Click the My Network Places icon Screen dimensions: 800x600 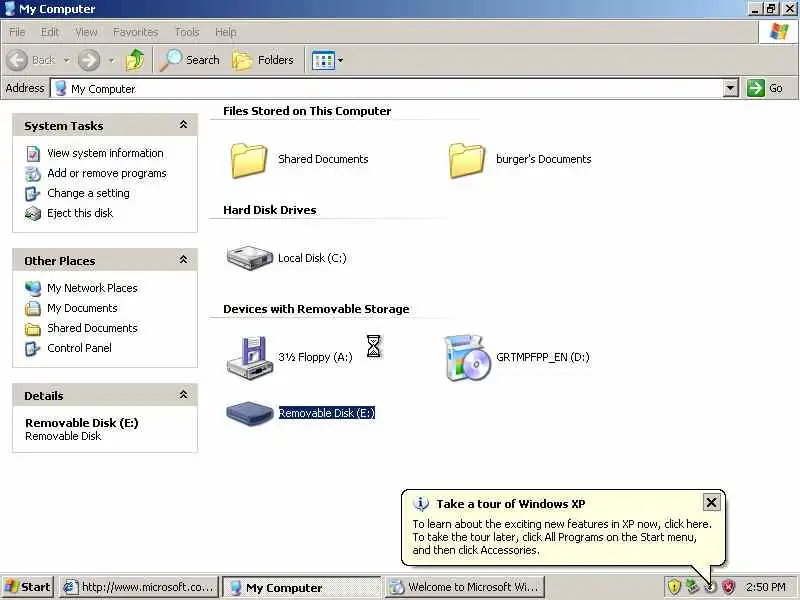click(x=33, y=288)
